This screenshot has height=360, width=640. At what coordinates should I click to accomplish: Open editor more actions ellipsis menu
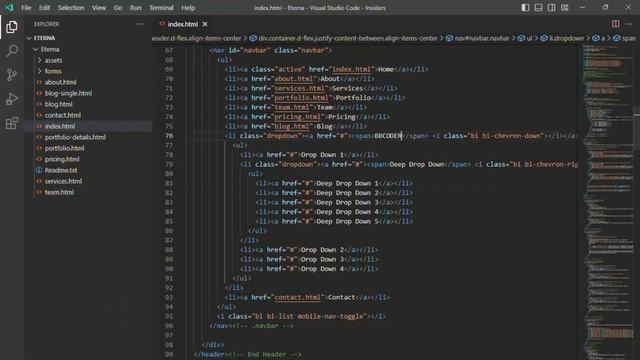[629, 24]
